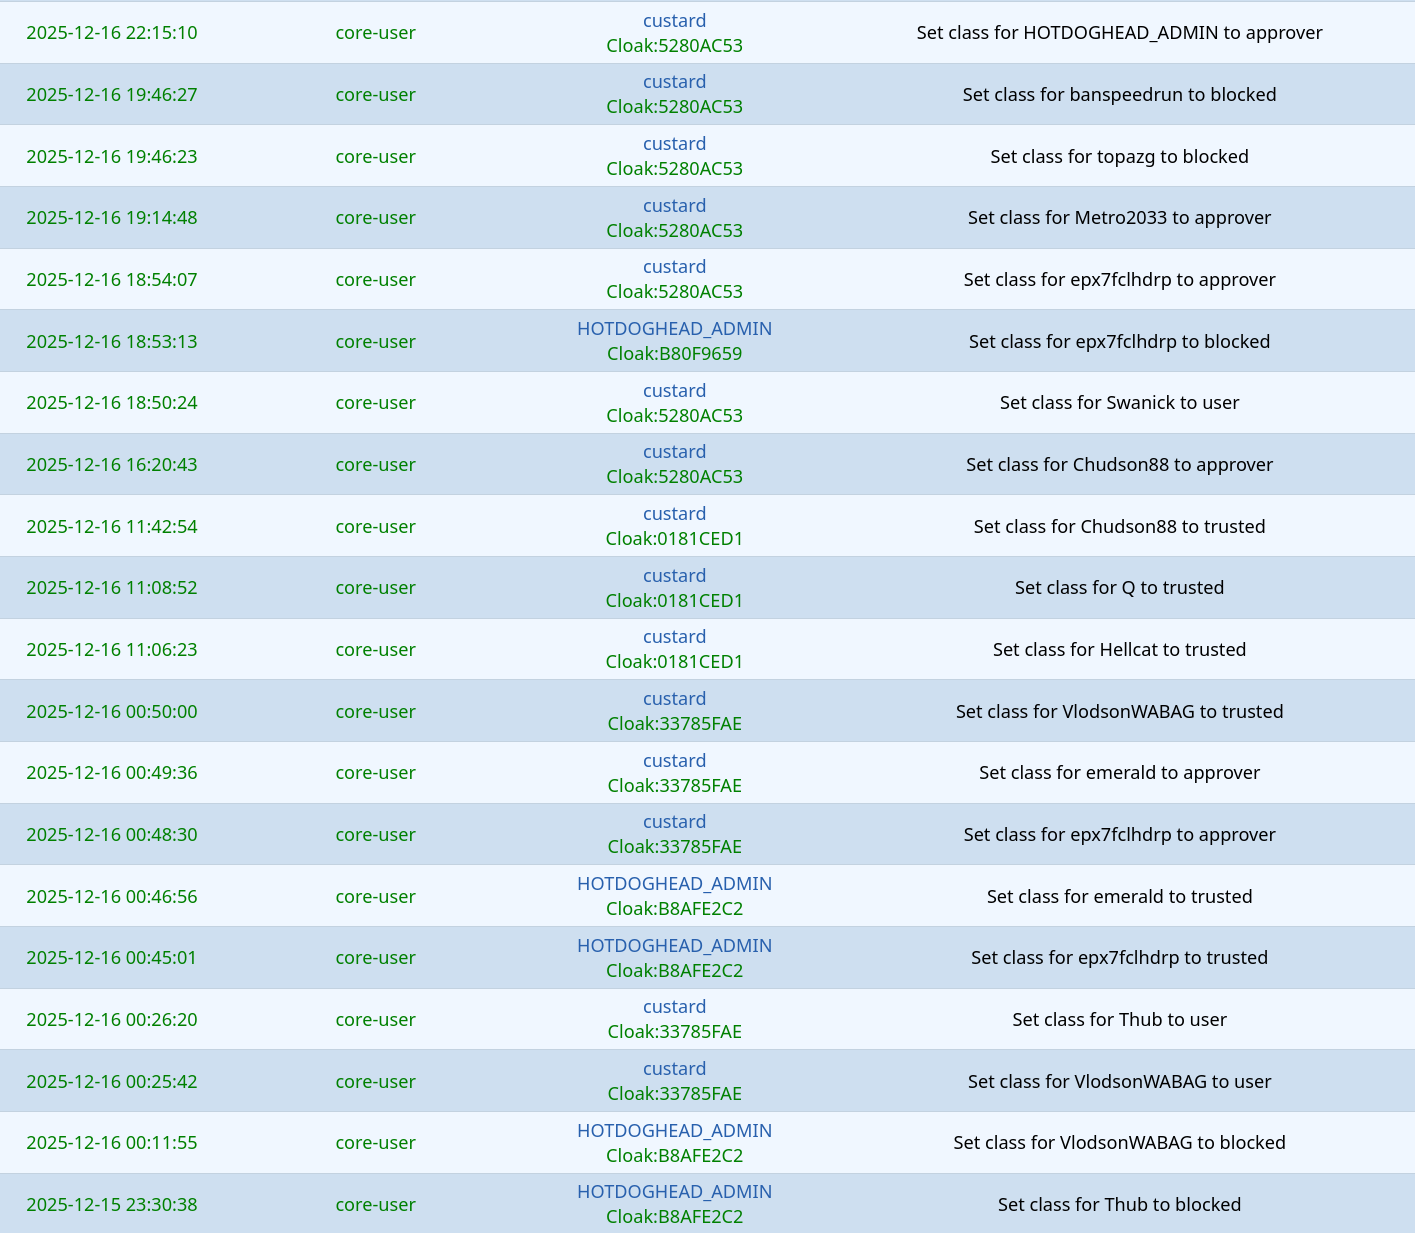The height and width of the screenshot is (1233, 1416).
Task: Follow custard link in the 11:08:52 row
Action: [x=674, y=576]
